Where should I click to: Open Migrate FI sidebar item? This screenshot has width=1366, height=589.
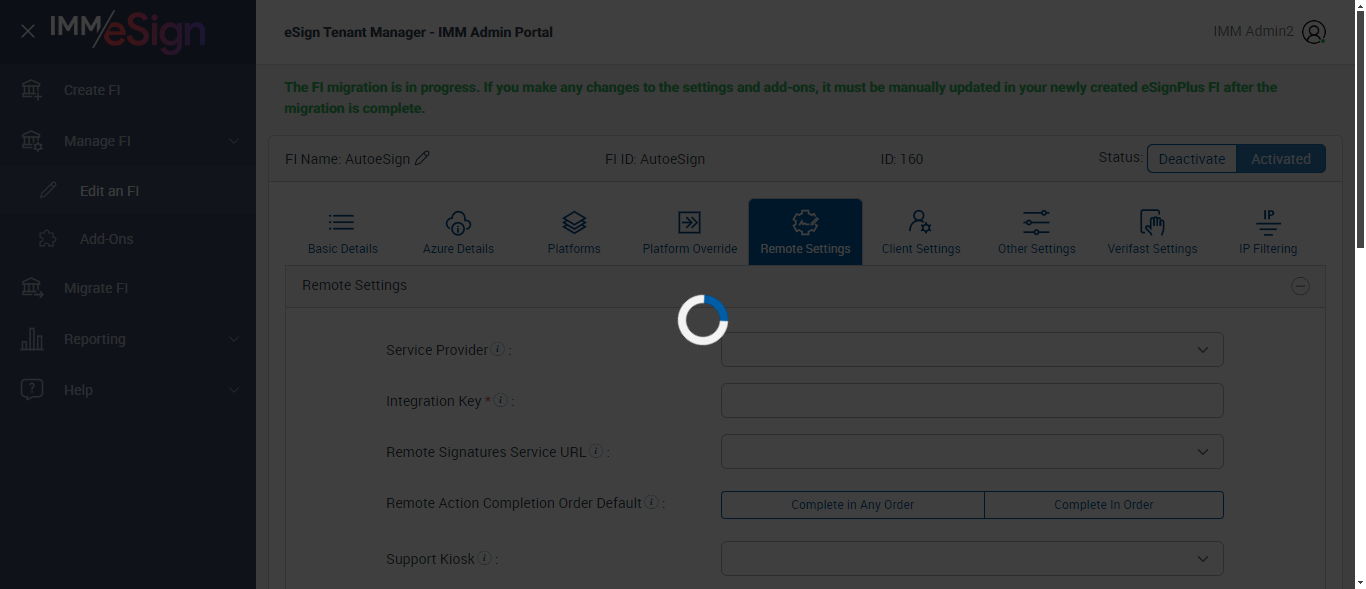(128, 288)
